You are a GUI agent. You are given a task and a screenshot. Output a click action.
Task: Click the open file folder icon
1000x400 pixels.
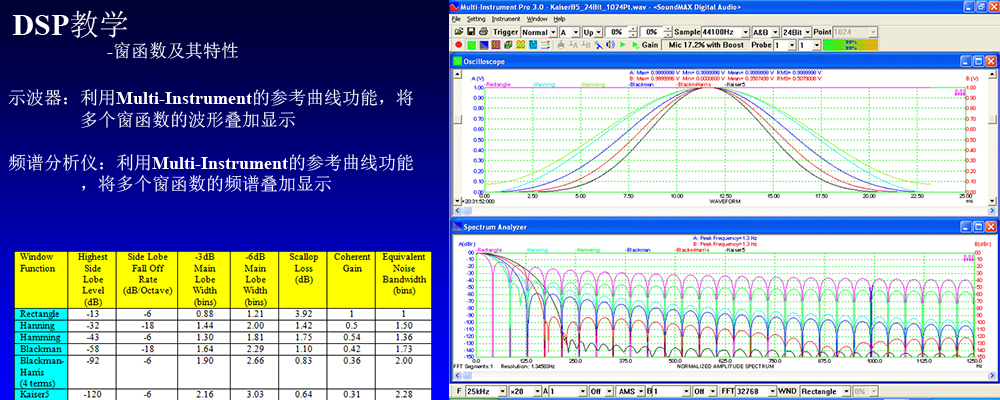459,32
